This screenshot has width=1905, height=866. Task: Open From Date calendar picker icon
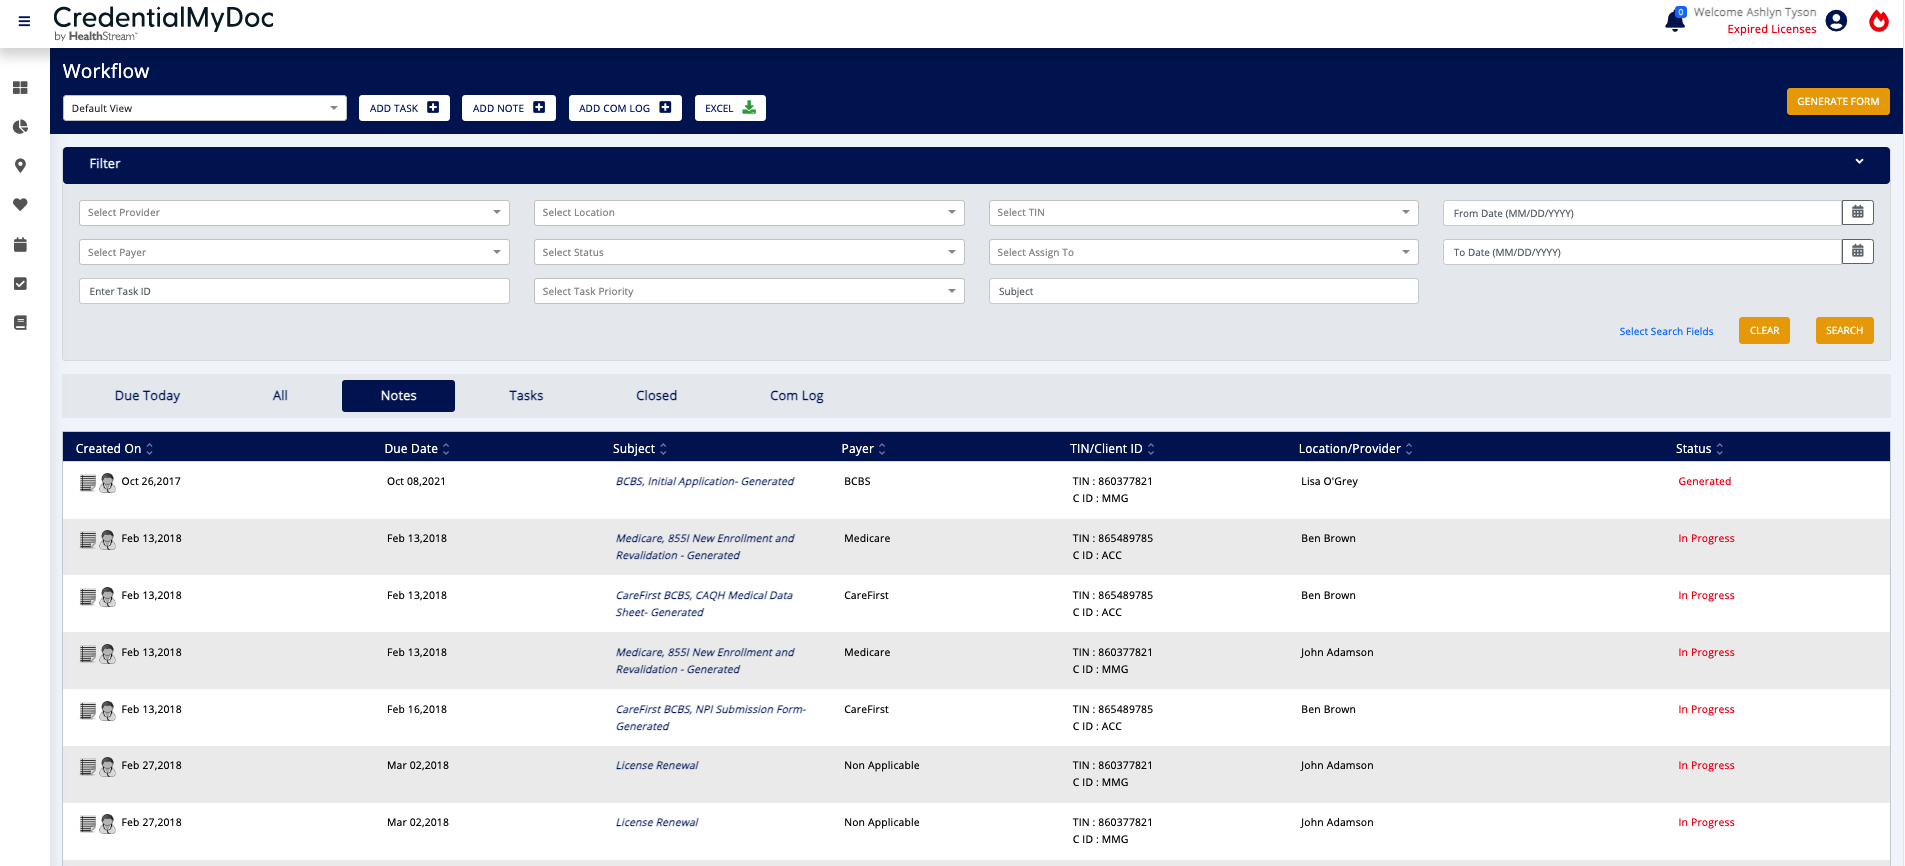(x=1857, y=212)
